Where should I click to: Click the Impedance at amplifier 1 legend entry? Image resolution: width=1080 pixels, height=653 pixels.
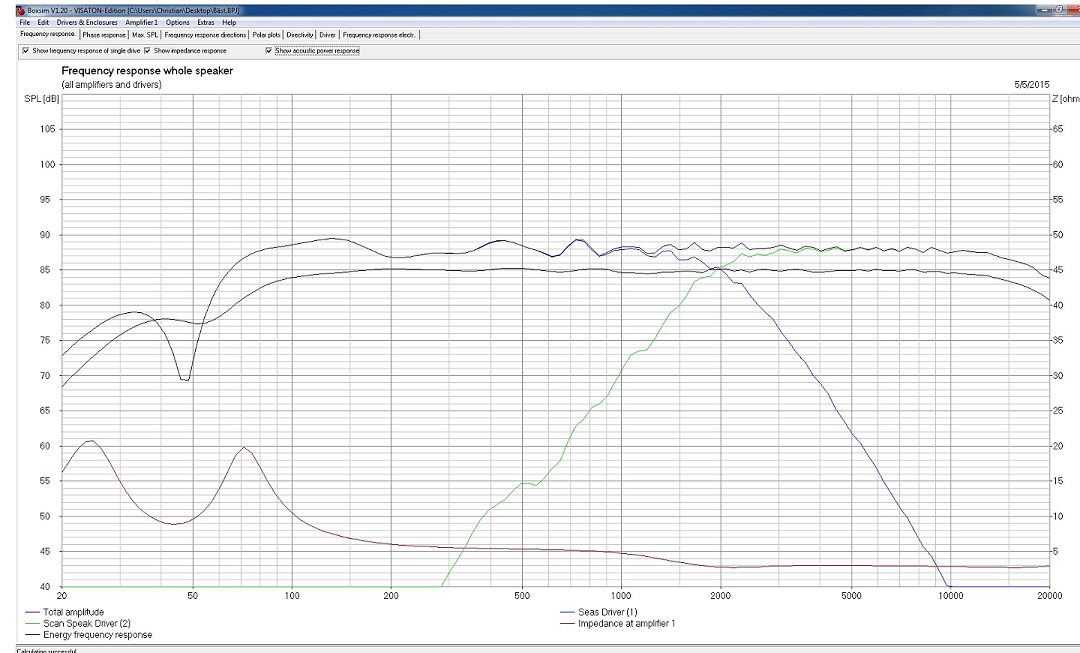tap(618, 623)
